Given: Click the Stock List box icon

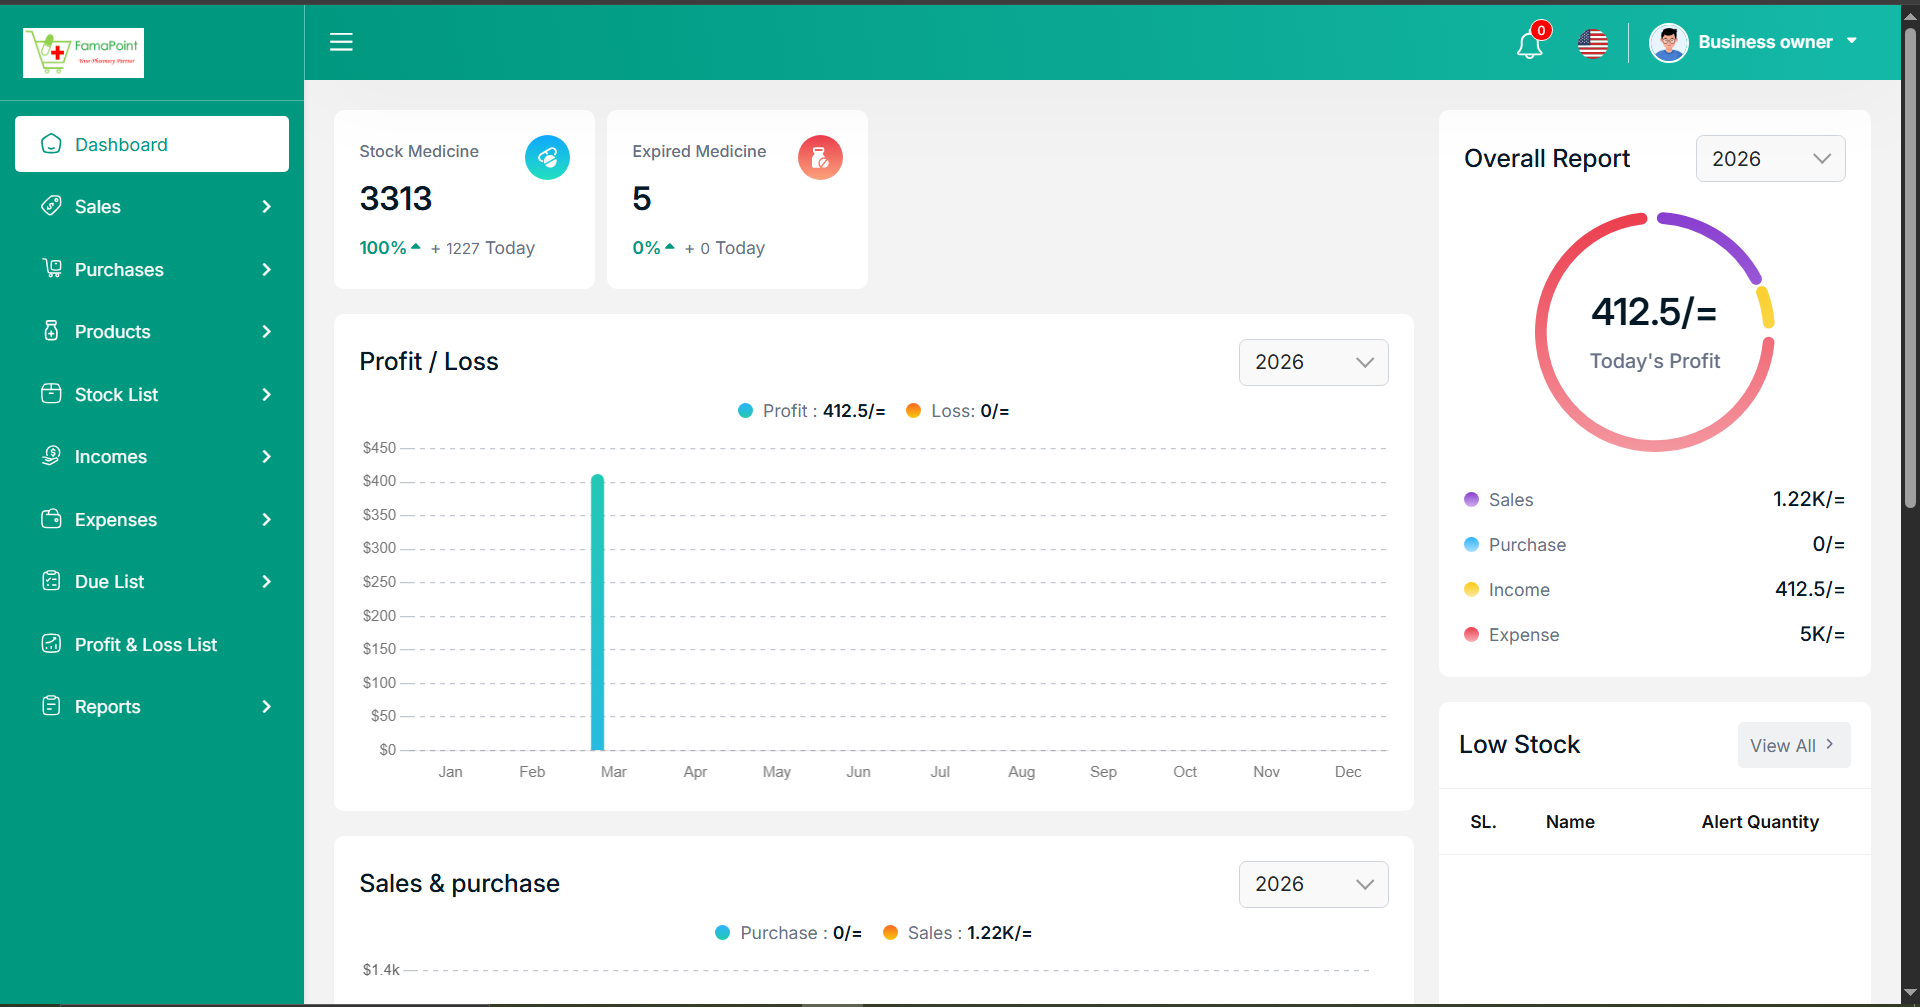Looking at the screenshot, I should (x=51, y=394).
